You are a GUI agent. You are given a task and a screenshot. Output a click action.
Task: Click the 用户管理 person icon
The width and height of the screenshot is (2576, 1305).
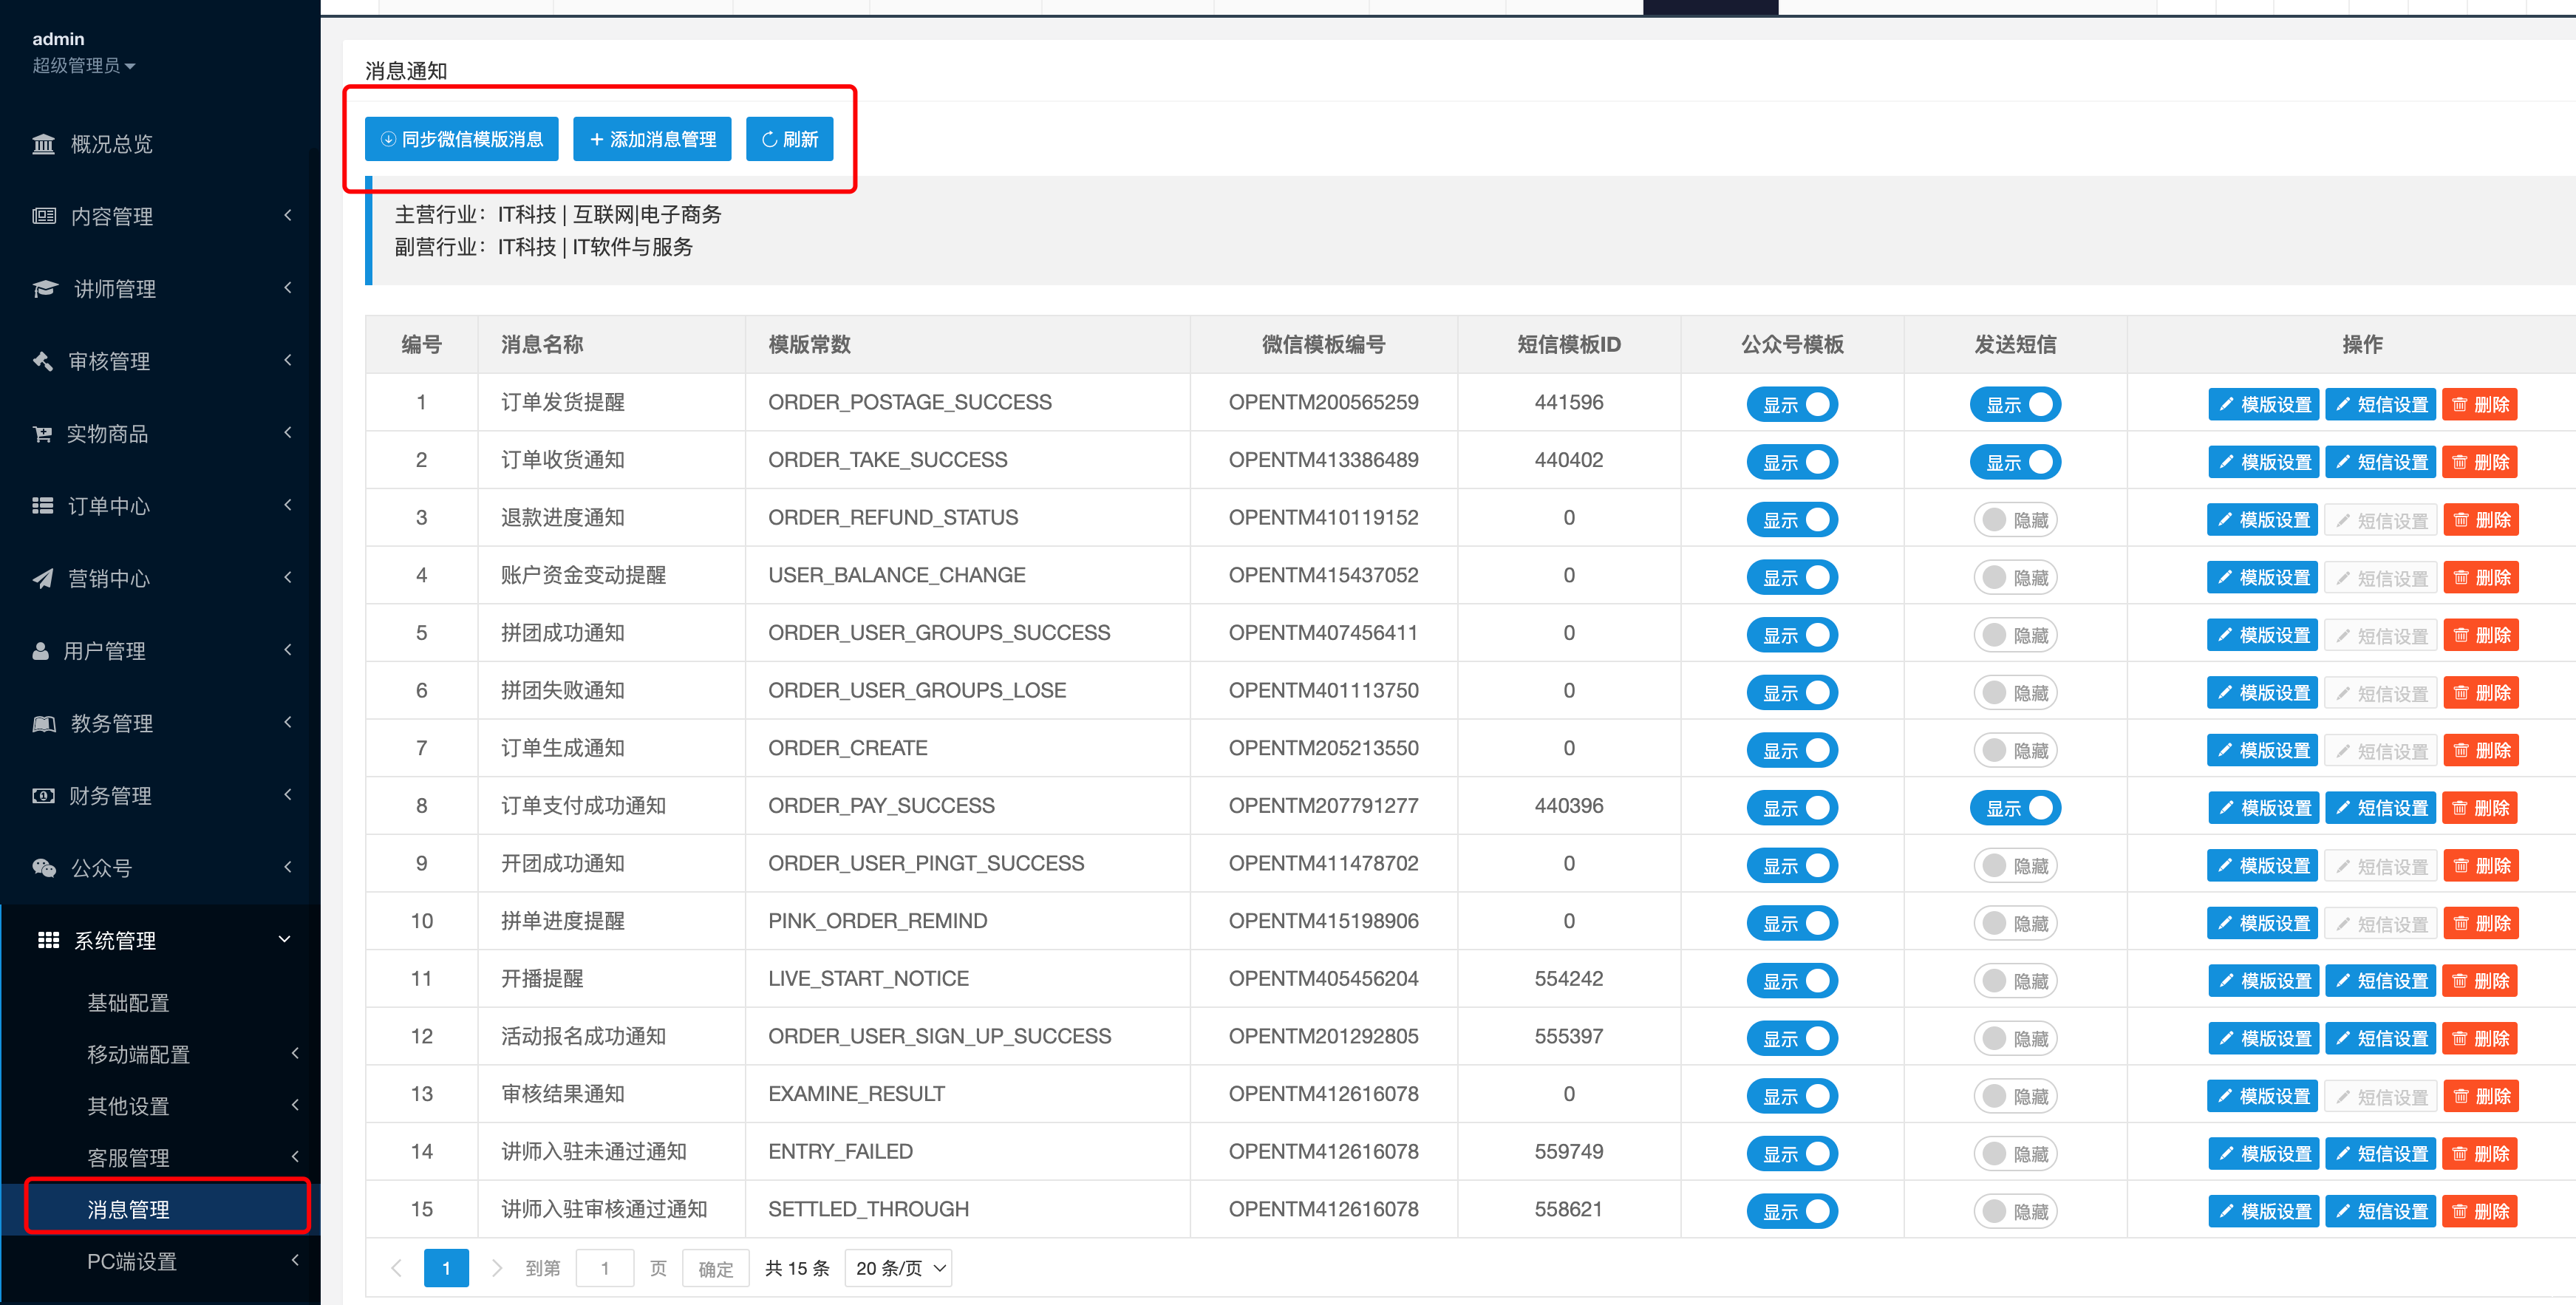click(x=41, y=651)
